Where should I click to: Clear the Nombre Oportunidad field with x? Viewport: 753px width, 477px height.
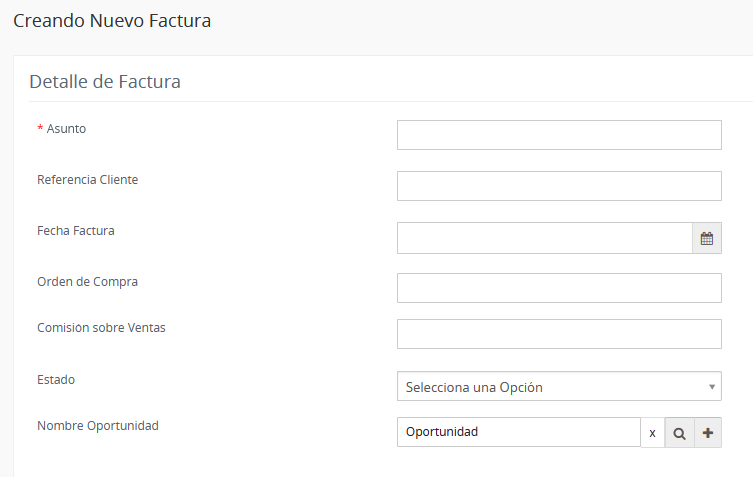coord(652,433)
